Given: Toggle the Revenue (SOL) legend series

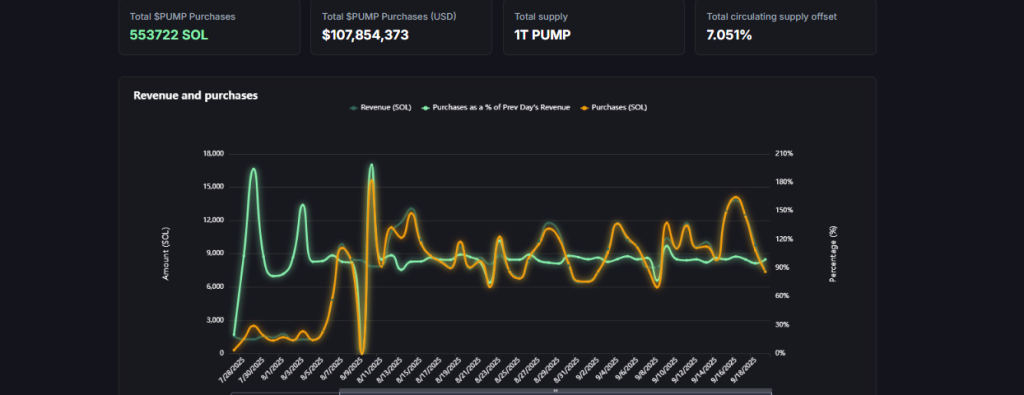Looking at the screenshot, I should 381,107.
